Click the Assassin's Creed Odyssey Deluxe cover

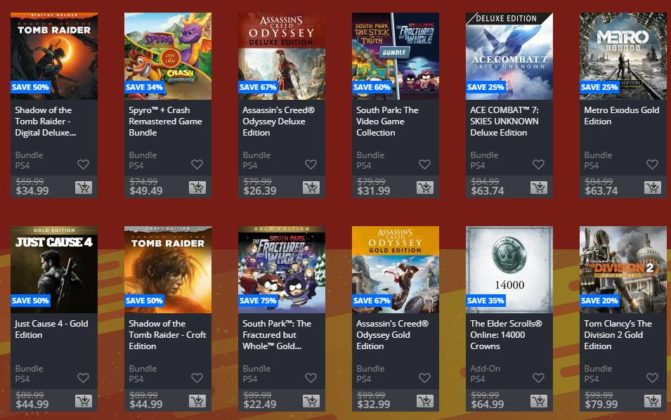[282, 56]
